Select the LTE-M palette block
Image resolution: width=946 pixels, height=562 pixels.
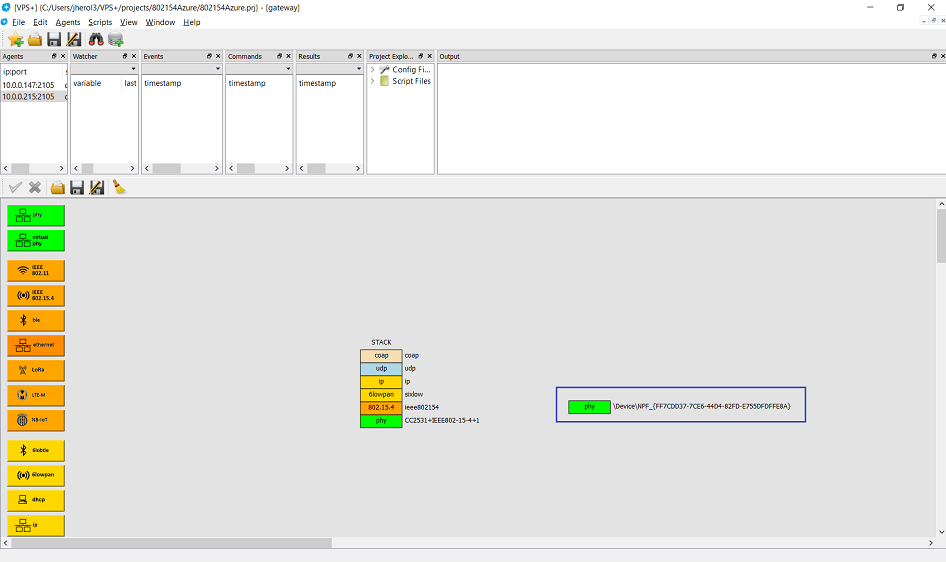click(36, 395)
